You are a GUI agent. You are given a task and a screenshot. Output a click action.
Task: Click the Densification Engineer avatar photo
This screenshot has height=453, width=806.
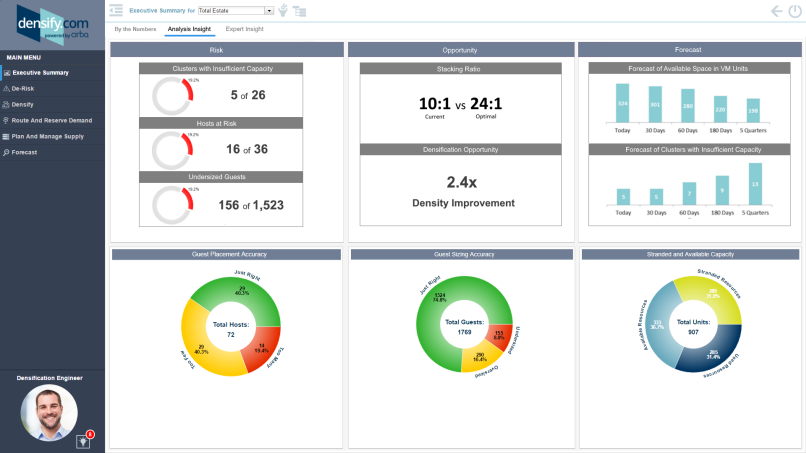[x=49, y=412]
